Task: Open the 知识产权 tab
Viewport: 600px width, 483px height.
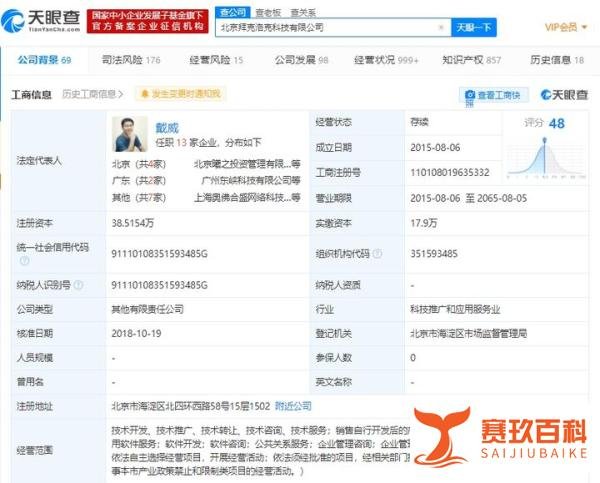Action: (x=471, y=60)
